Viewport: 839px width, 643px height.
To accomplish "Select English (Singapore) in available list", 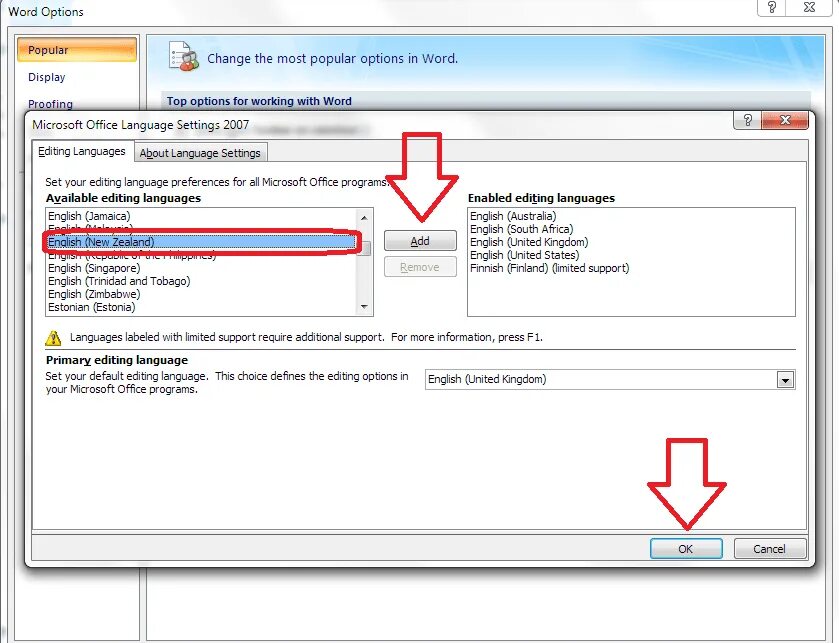I will (201, 268).
